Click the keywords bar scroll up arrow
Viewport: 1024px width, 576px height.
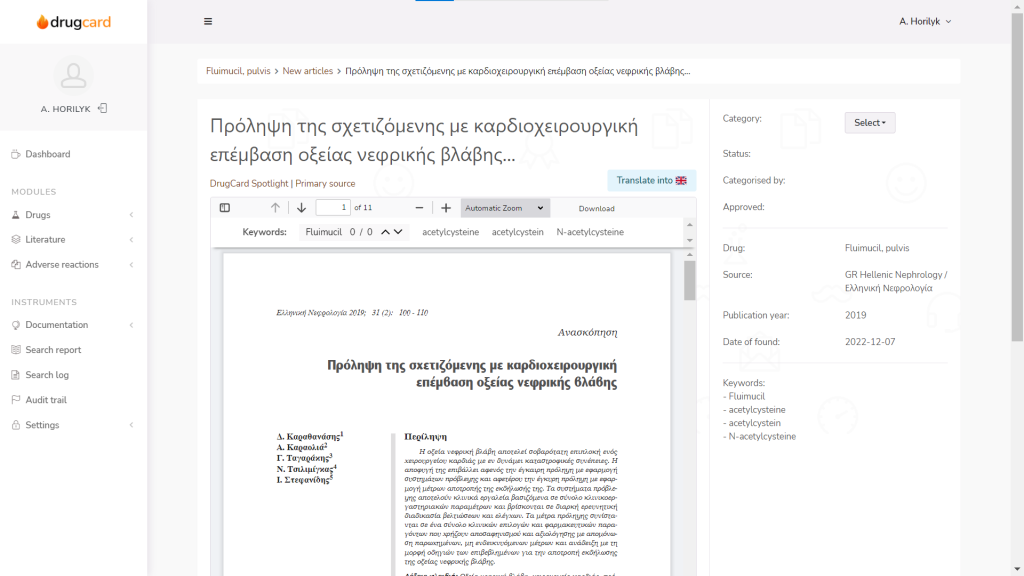point(690,225)
